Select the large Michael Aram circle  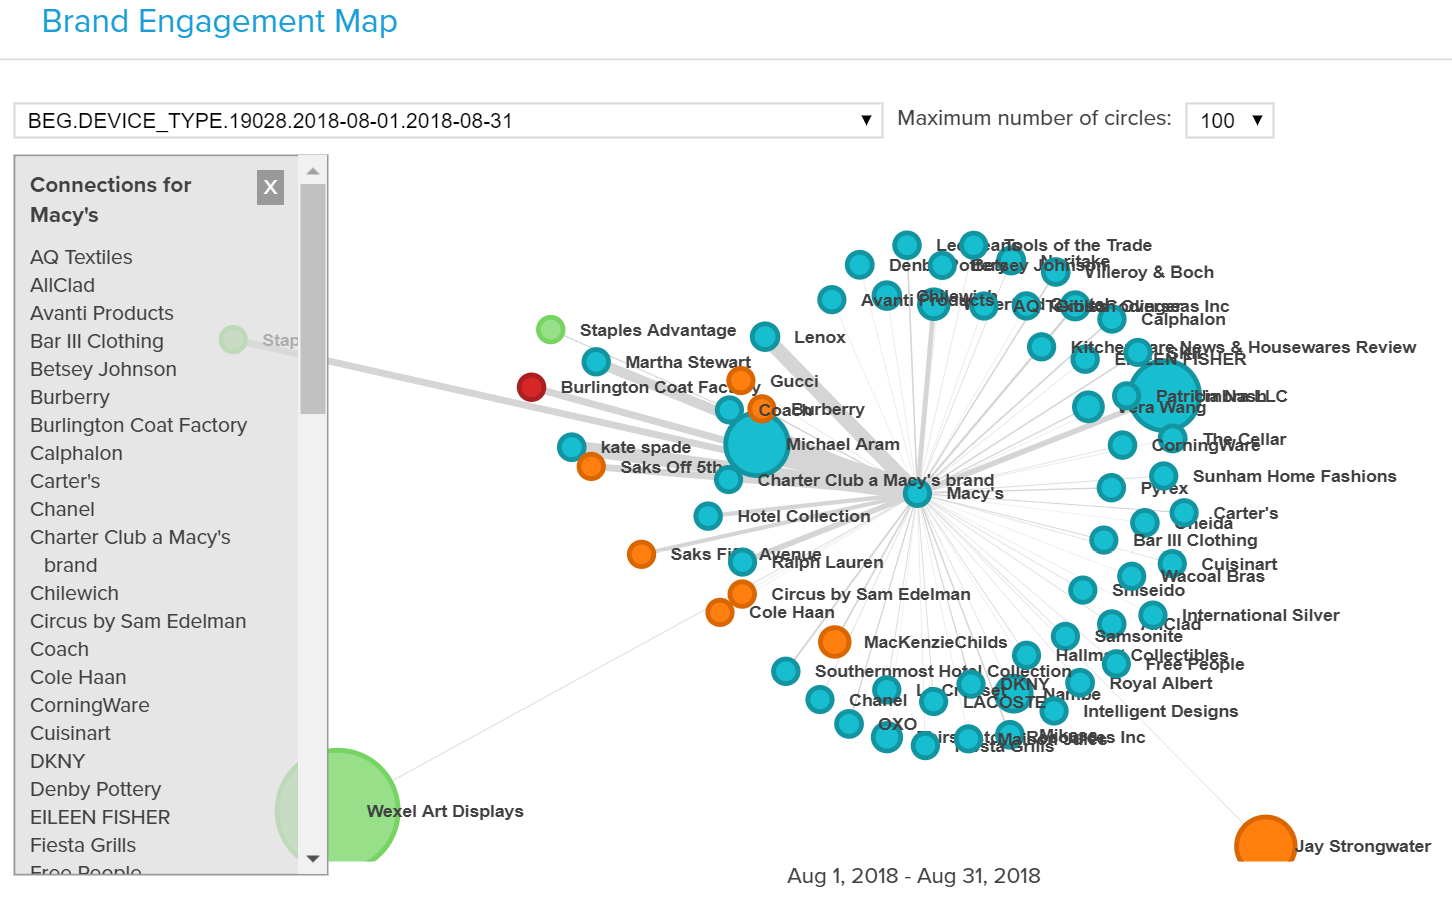coord(757,447)
